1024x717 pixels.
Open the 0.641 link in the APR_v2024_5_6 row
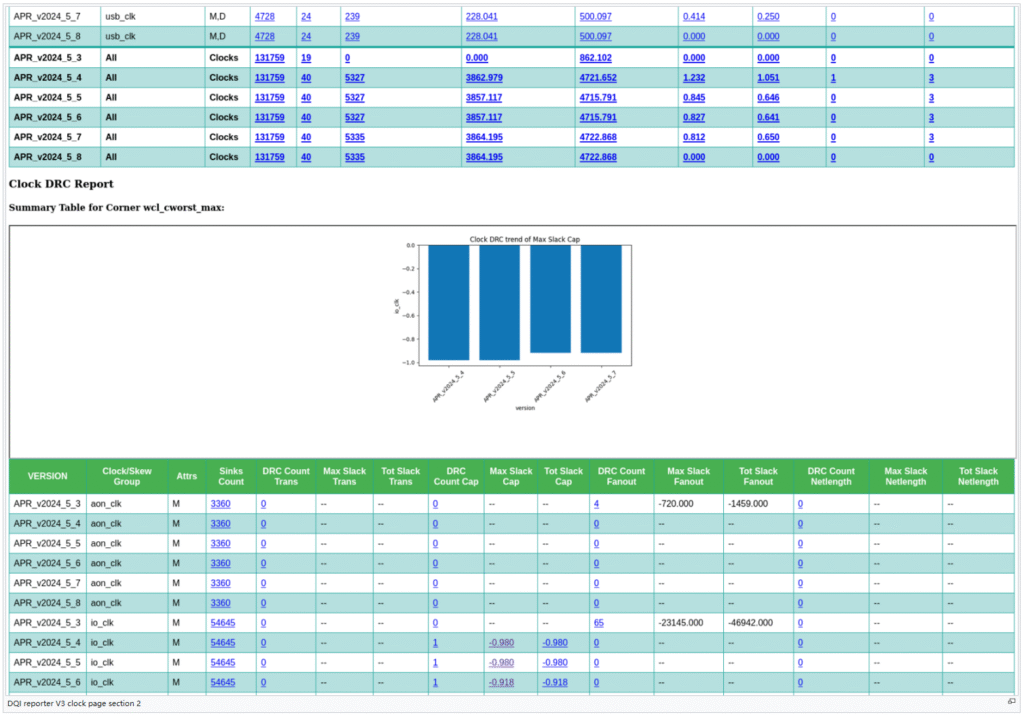(768, 118)
